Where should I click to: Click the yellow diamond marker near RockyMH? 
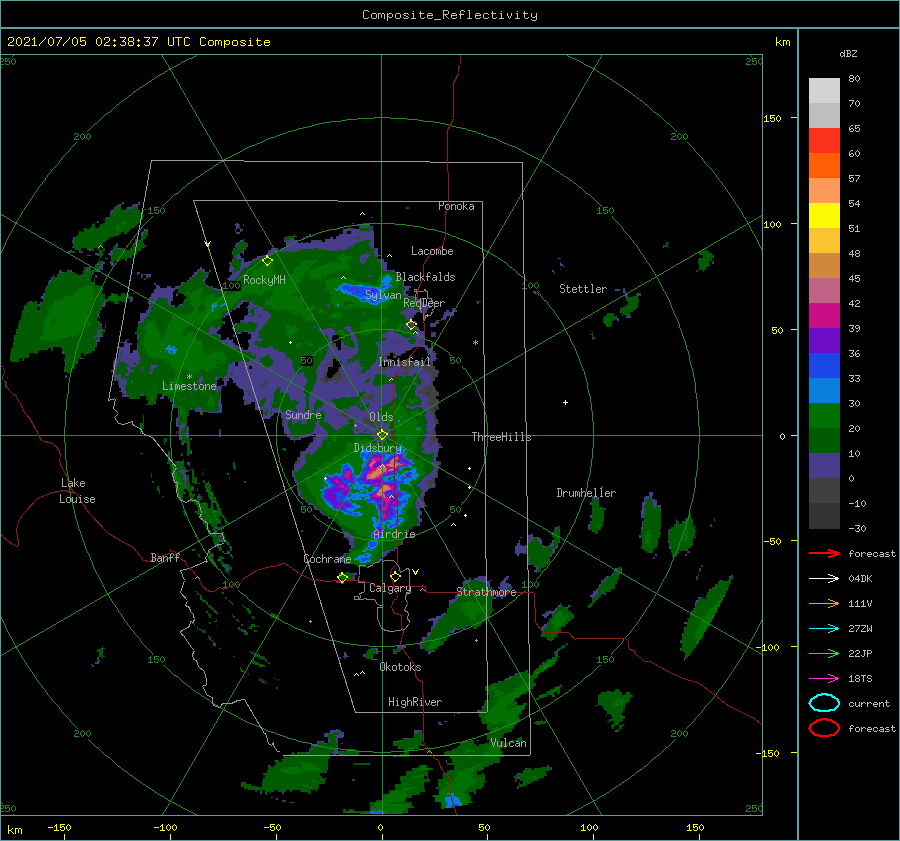(x=267, y=261)
